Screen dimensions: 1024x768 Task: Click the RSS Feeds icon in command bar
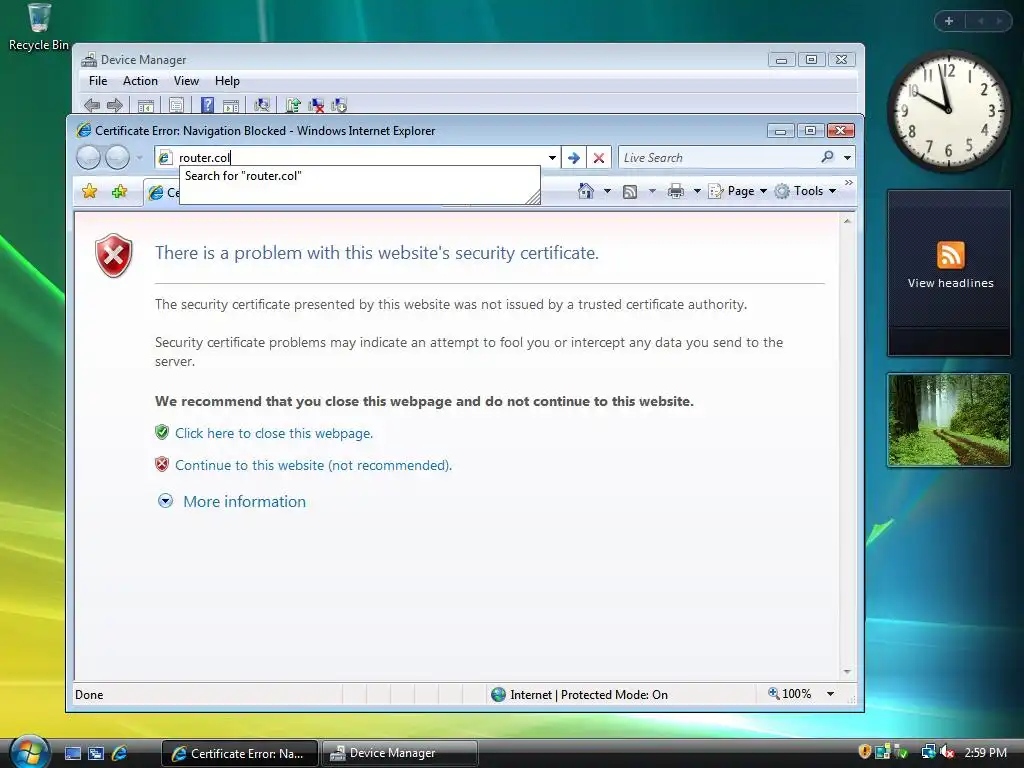pos(630,191)
